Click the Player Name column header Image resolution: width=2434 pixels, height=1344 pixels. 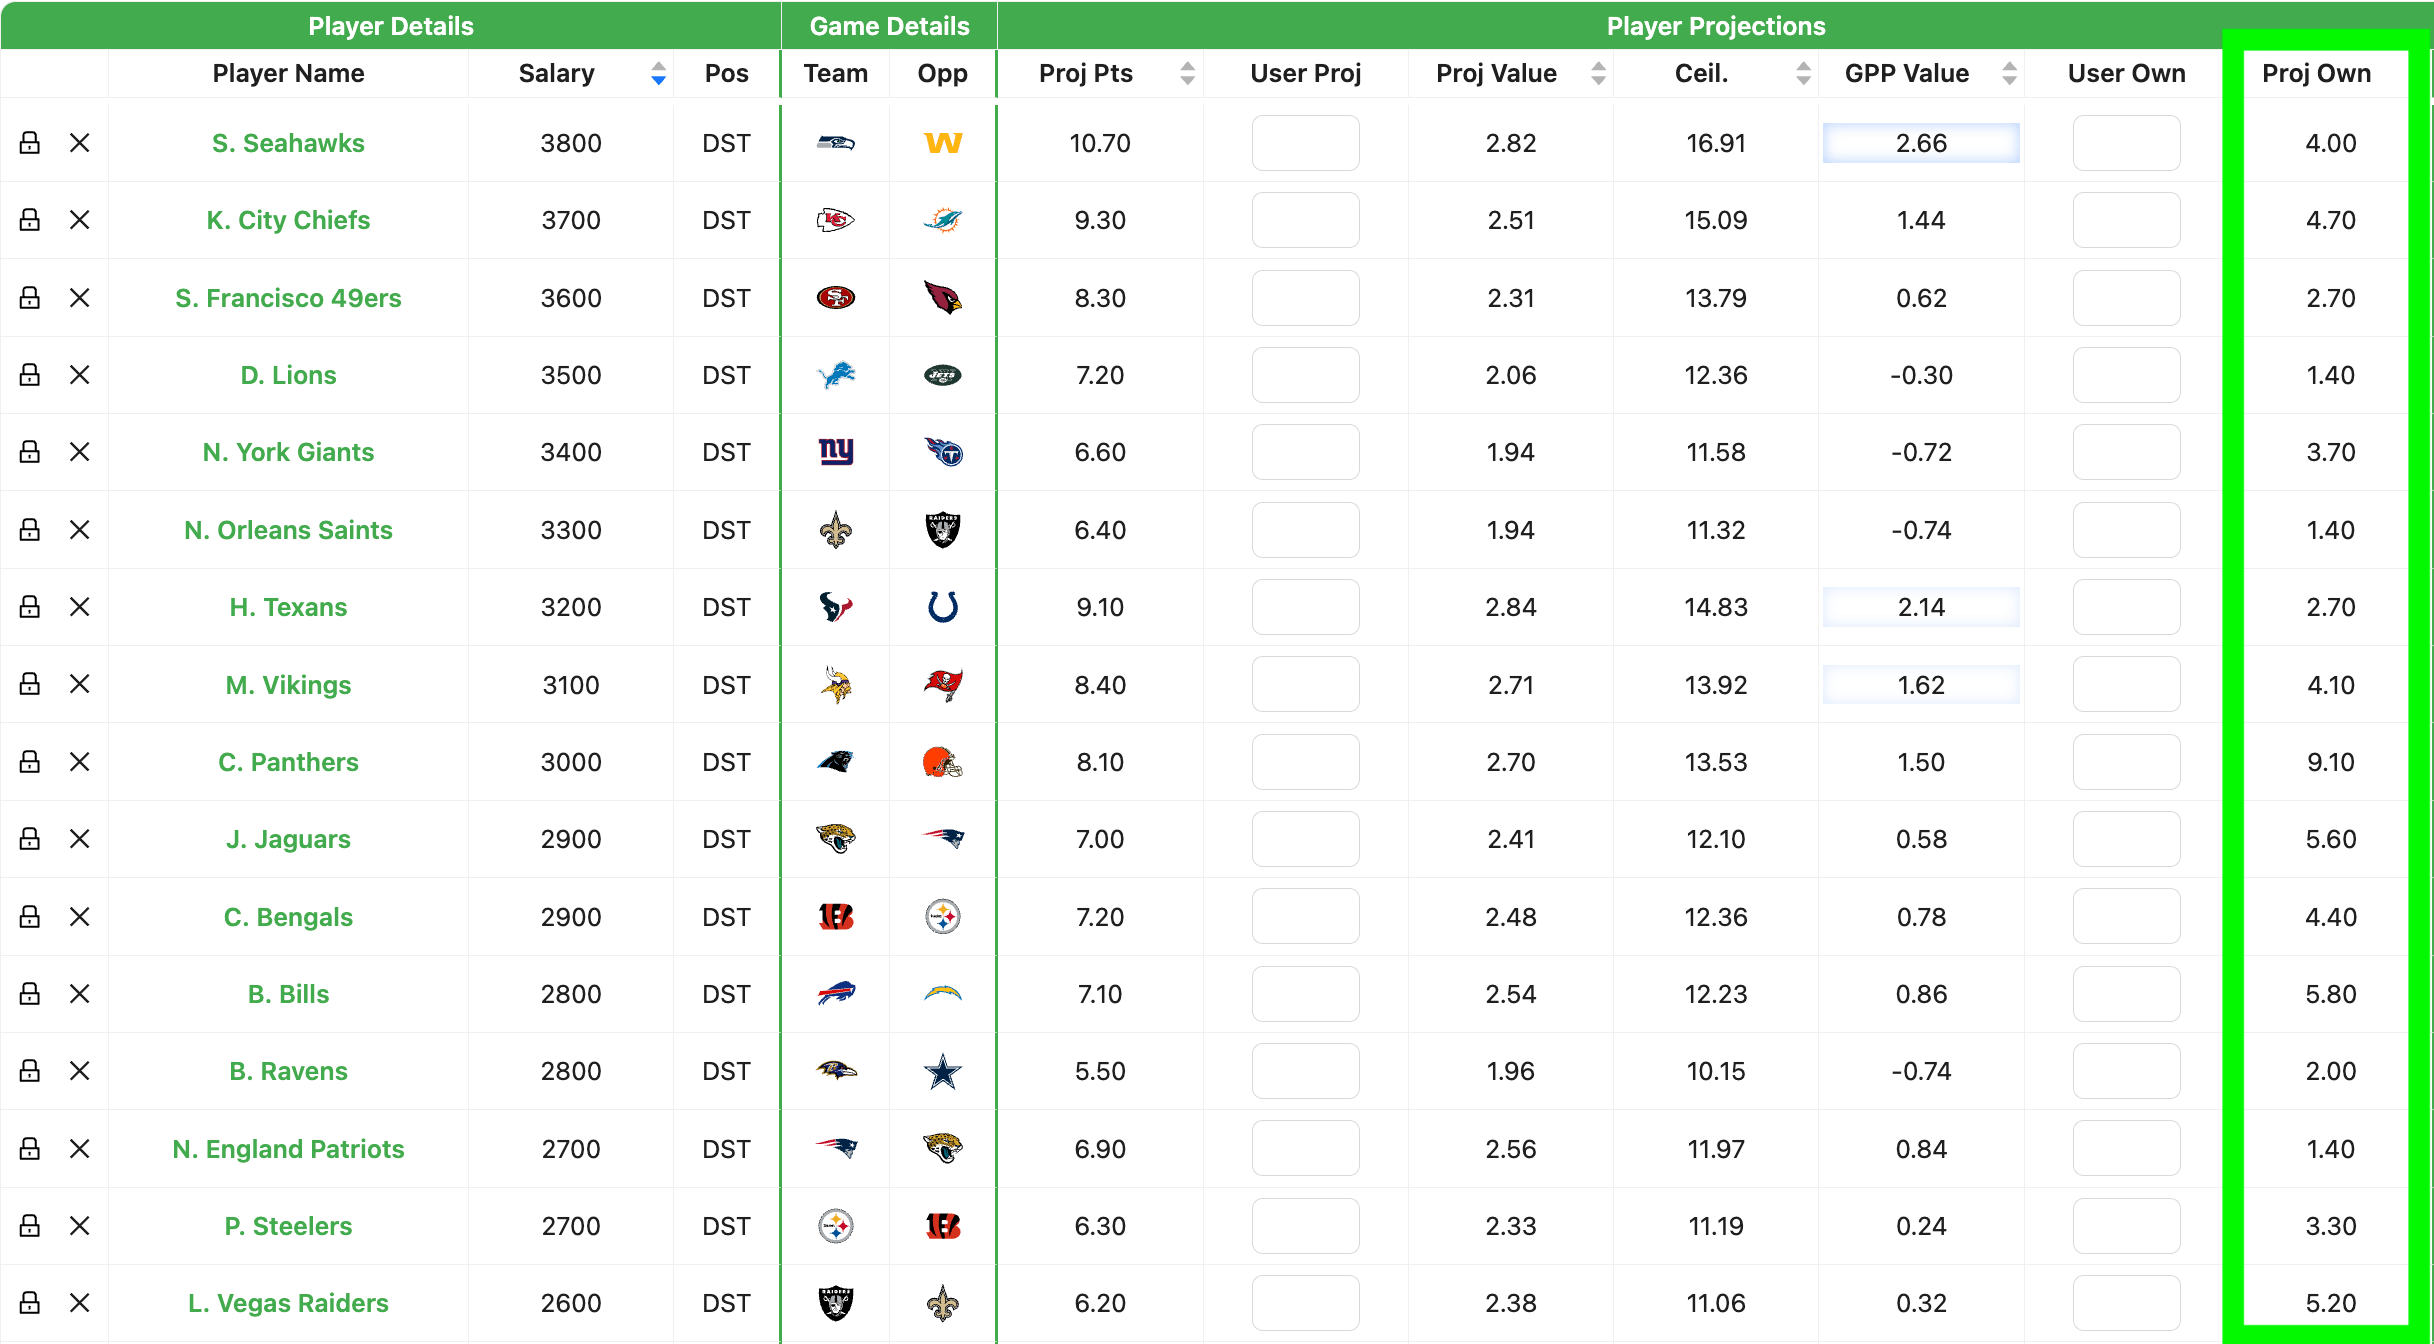click(288, 73)
